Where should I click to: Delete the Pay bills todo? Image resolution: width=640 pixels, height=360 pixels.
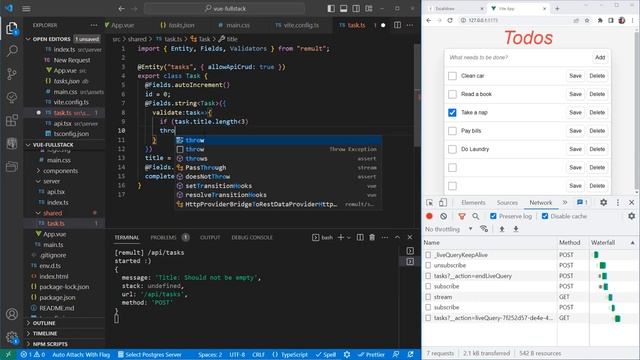[597, 131]
